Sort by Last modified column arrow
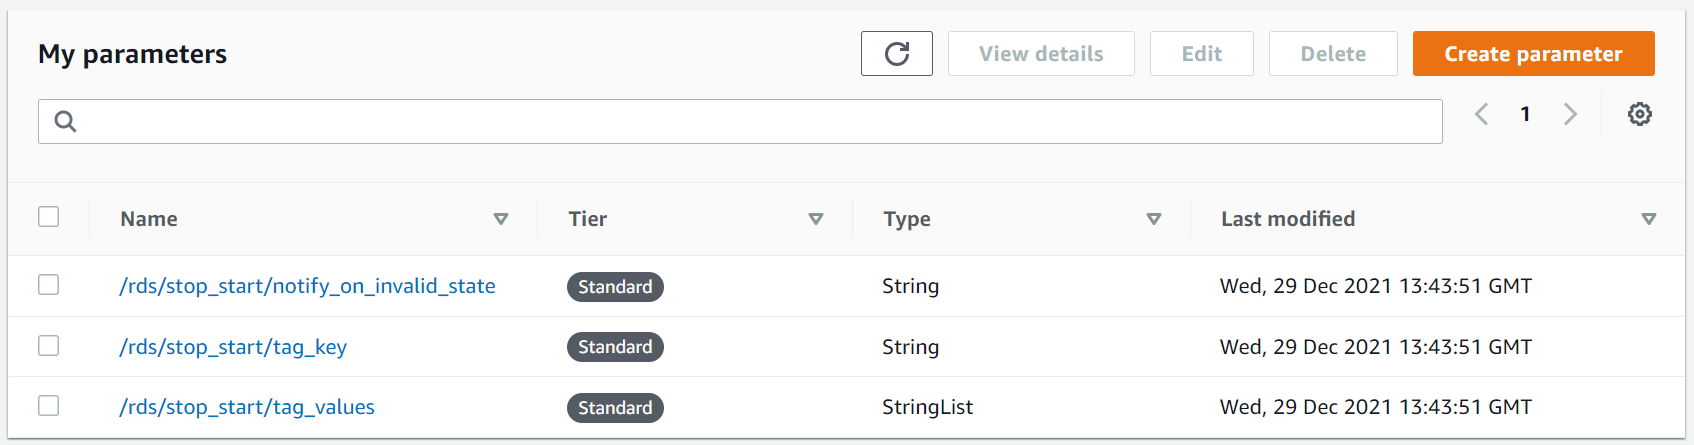 (x=1649, y=219)
